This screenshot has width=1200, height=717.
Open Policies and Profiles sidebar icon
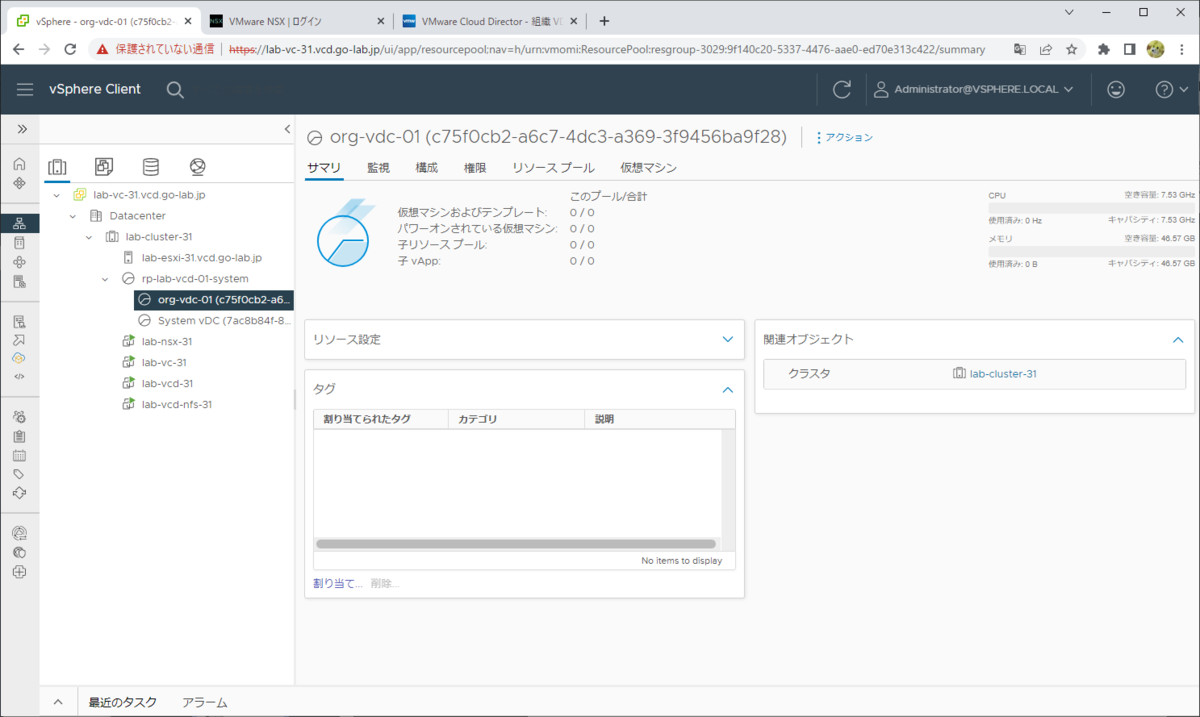tap(19, 321)
